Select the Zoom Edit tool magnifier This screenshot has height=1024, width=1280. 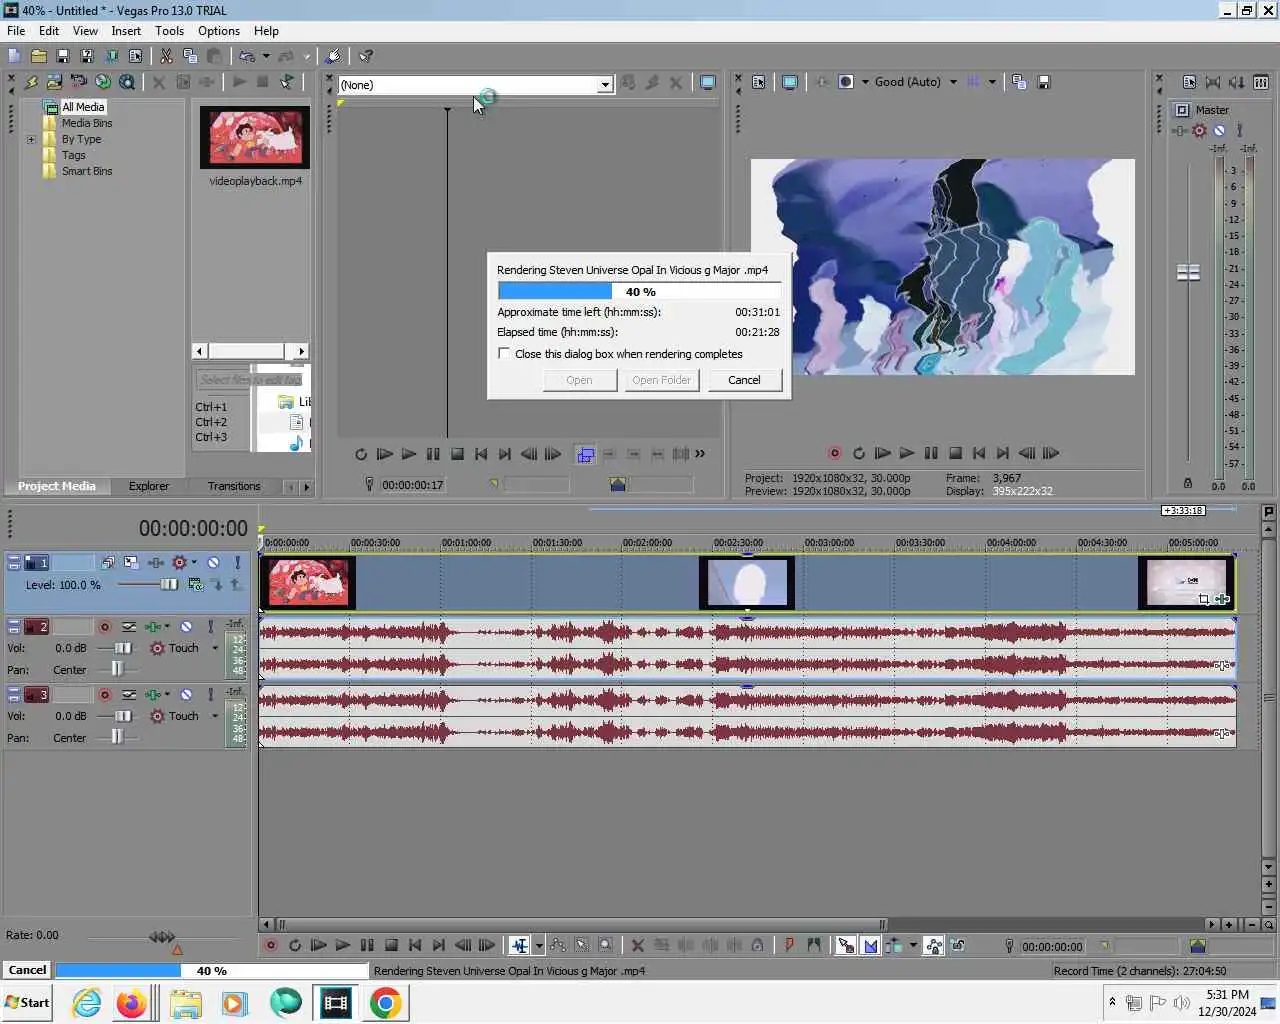606,945
